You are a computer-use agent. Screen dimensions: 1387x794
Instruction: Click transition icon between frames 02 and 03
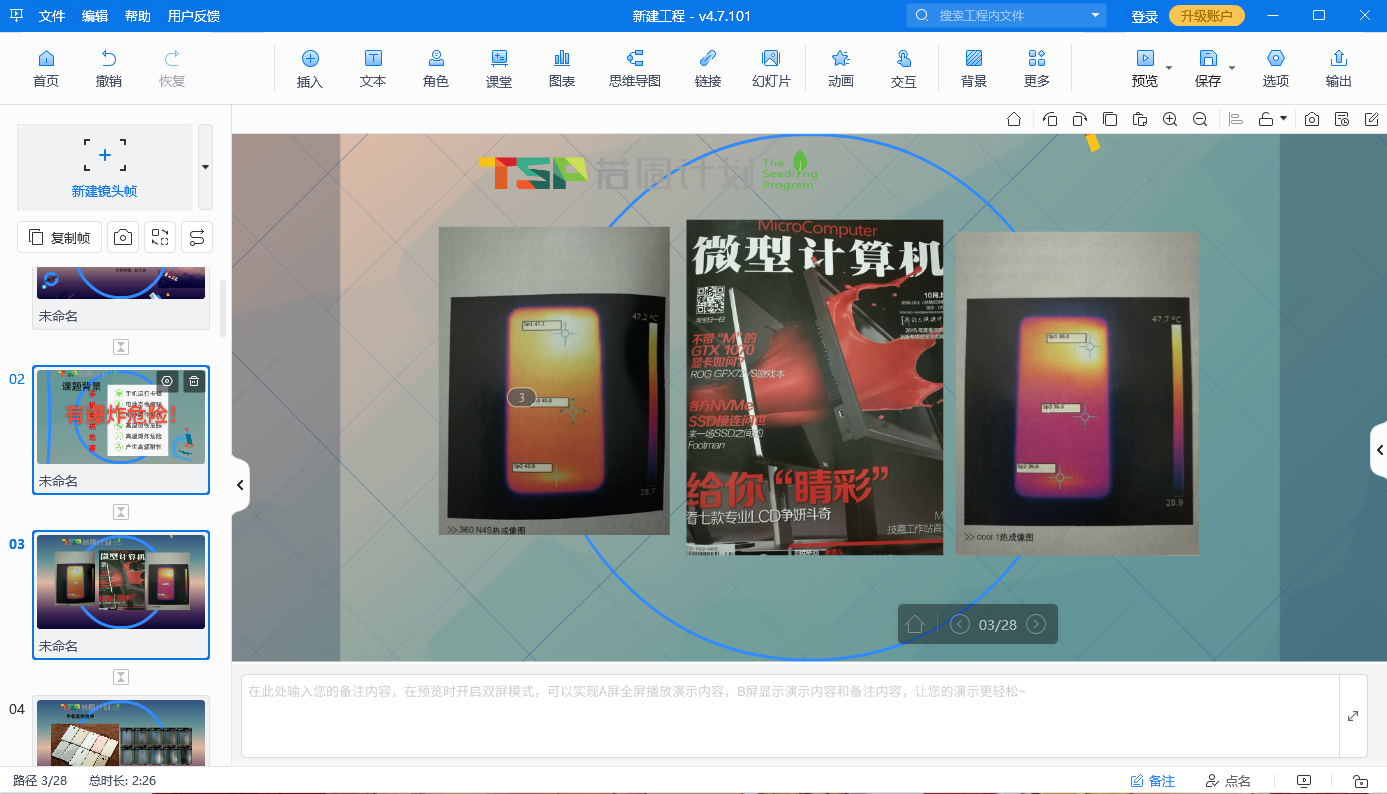(x=121, y=512)
